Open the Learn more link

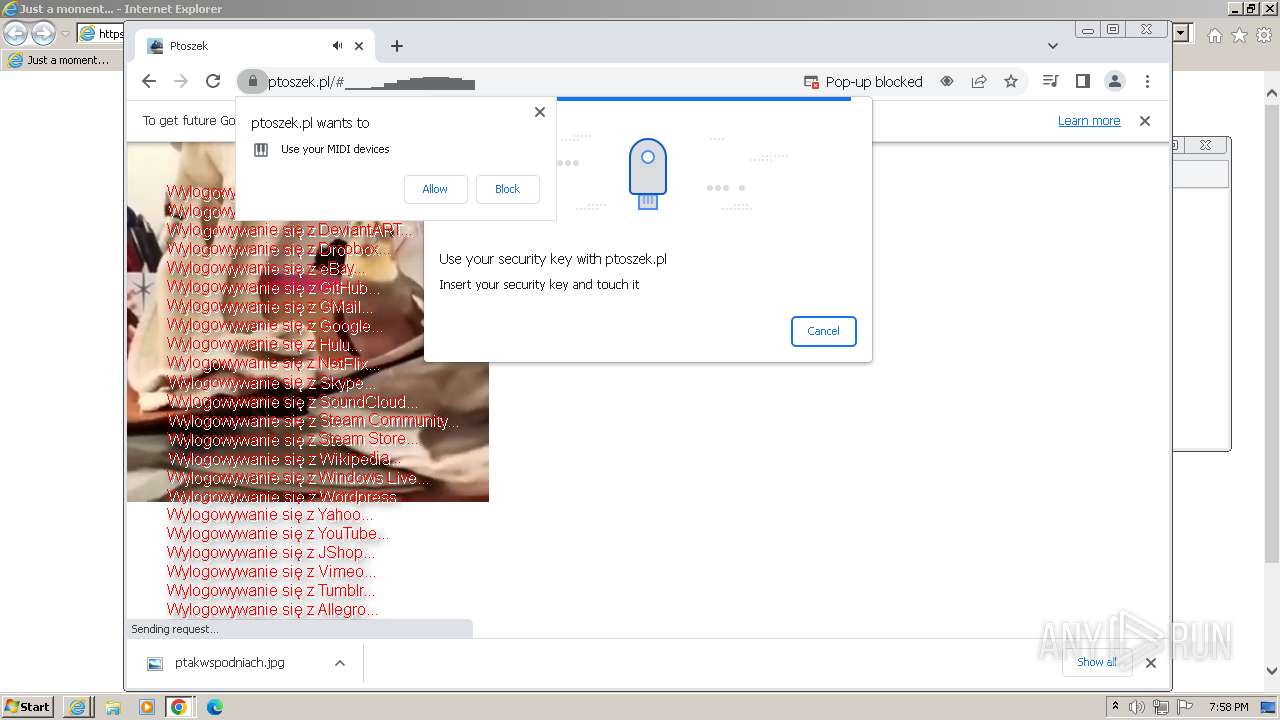click(1089, 121)
